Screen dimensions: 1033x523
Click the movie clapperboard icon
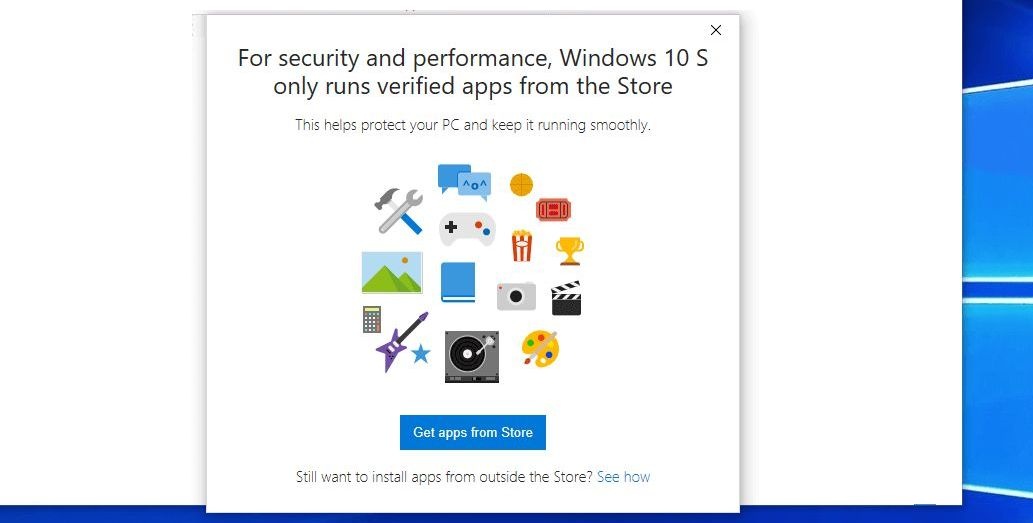[566, 298]
